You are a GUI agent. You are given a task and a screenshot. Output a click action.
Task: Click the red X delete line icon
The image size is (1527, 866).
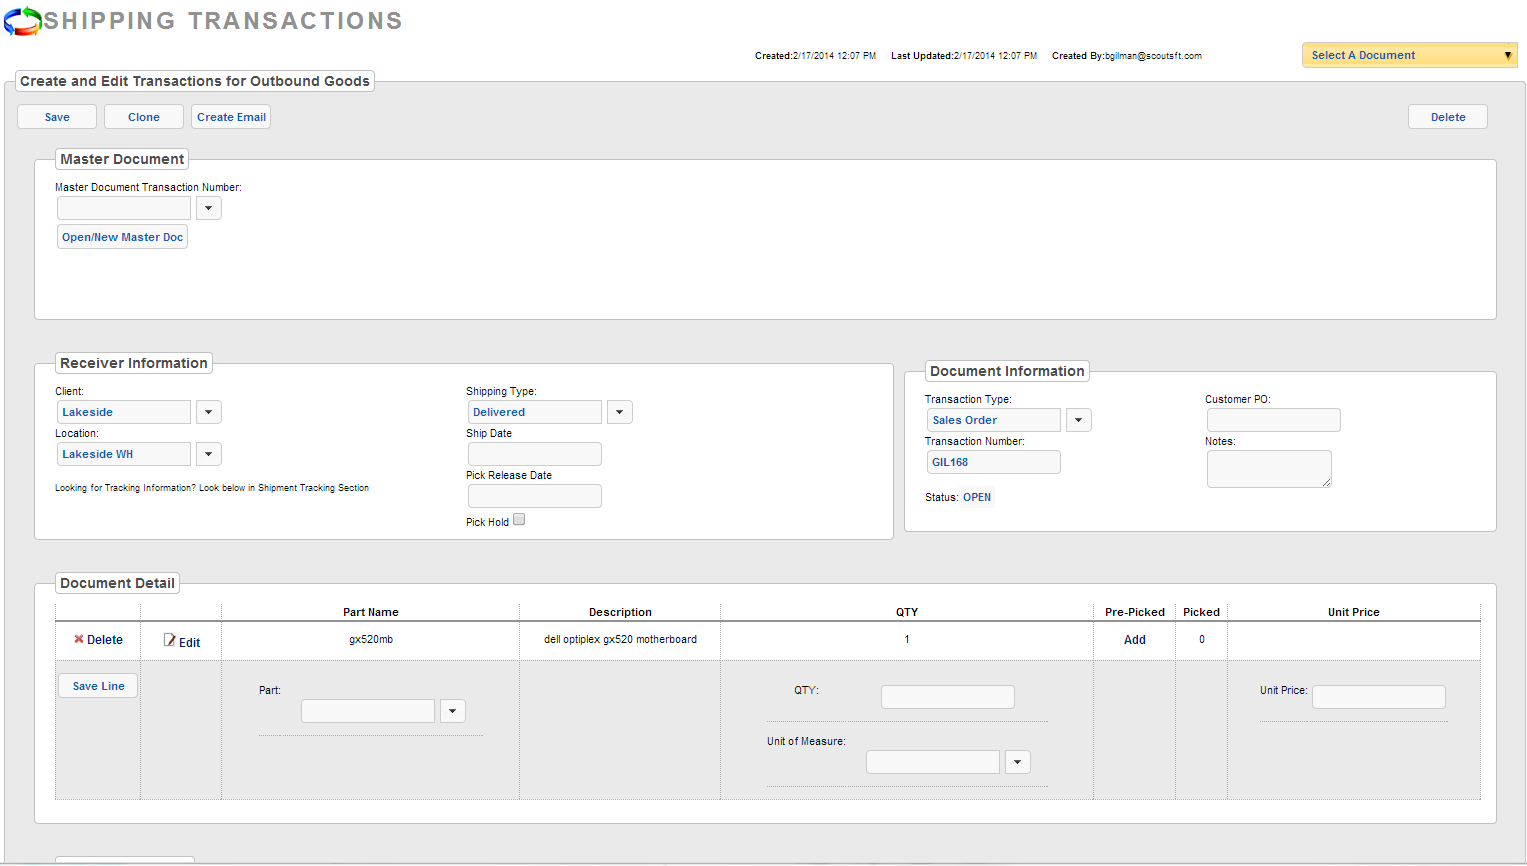coord(79,639)
